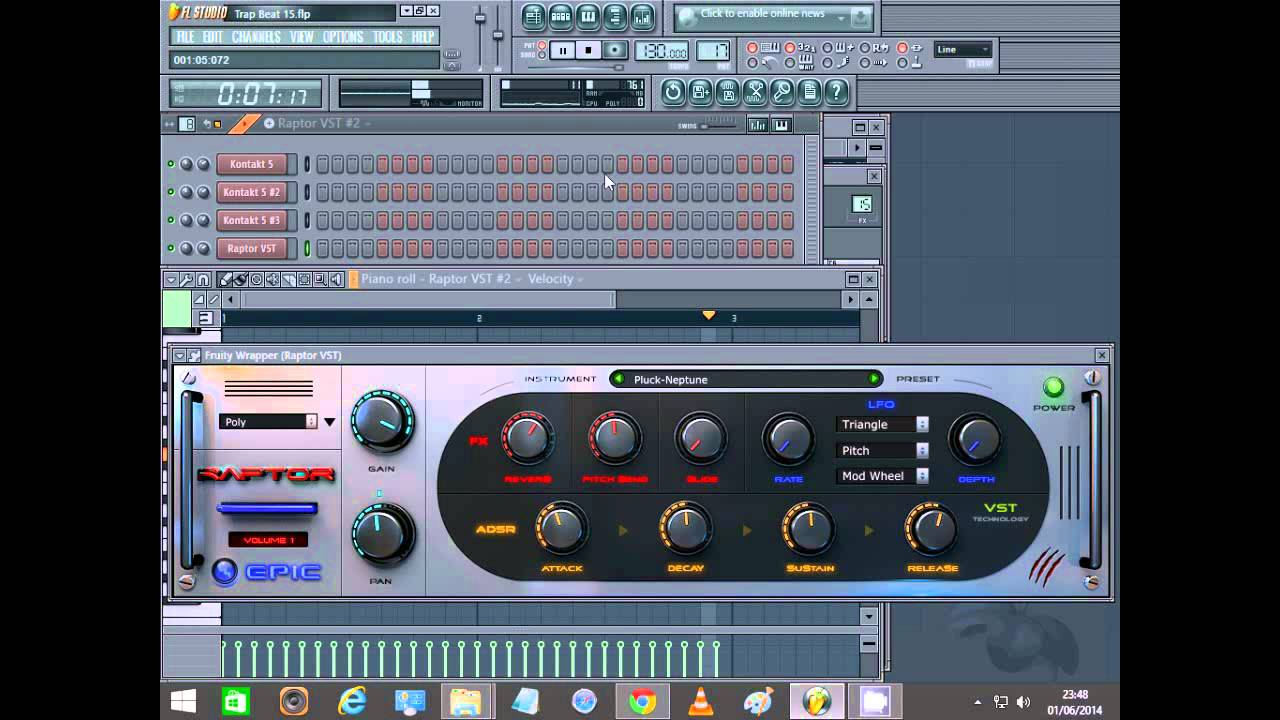Screen dimensions: 1280x720
Task: Select the magnet snap tool in piano roll
Action: tap(203, 280)
